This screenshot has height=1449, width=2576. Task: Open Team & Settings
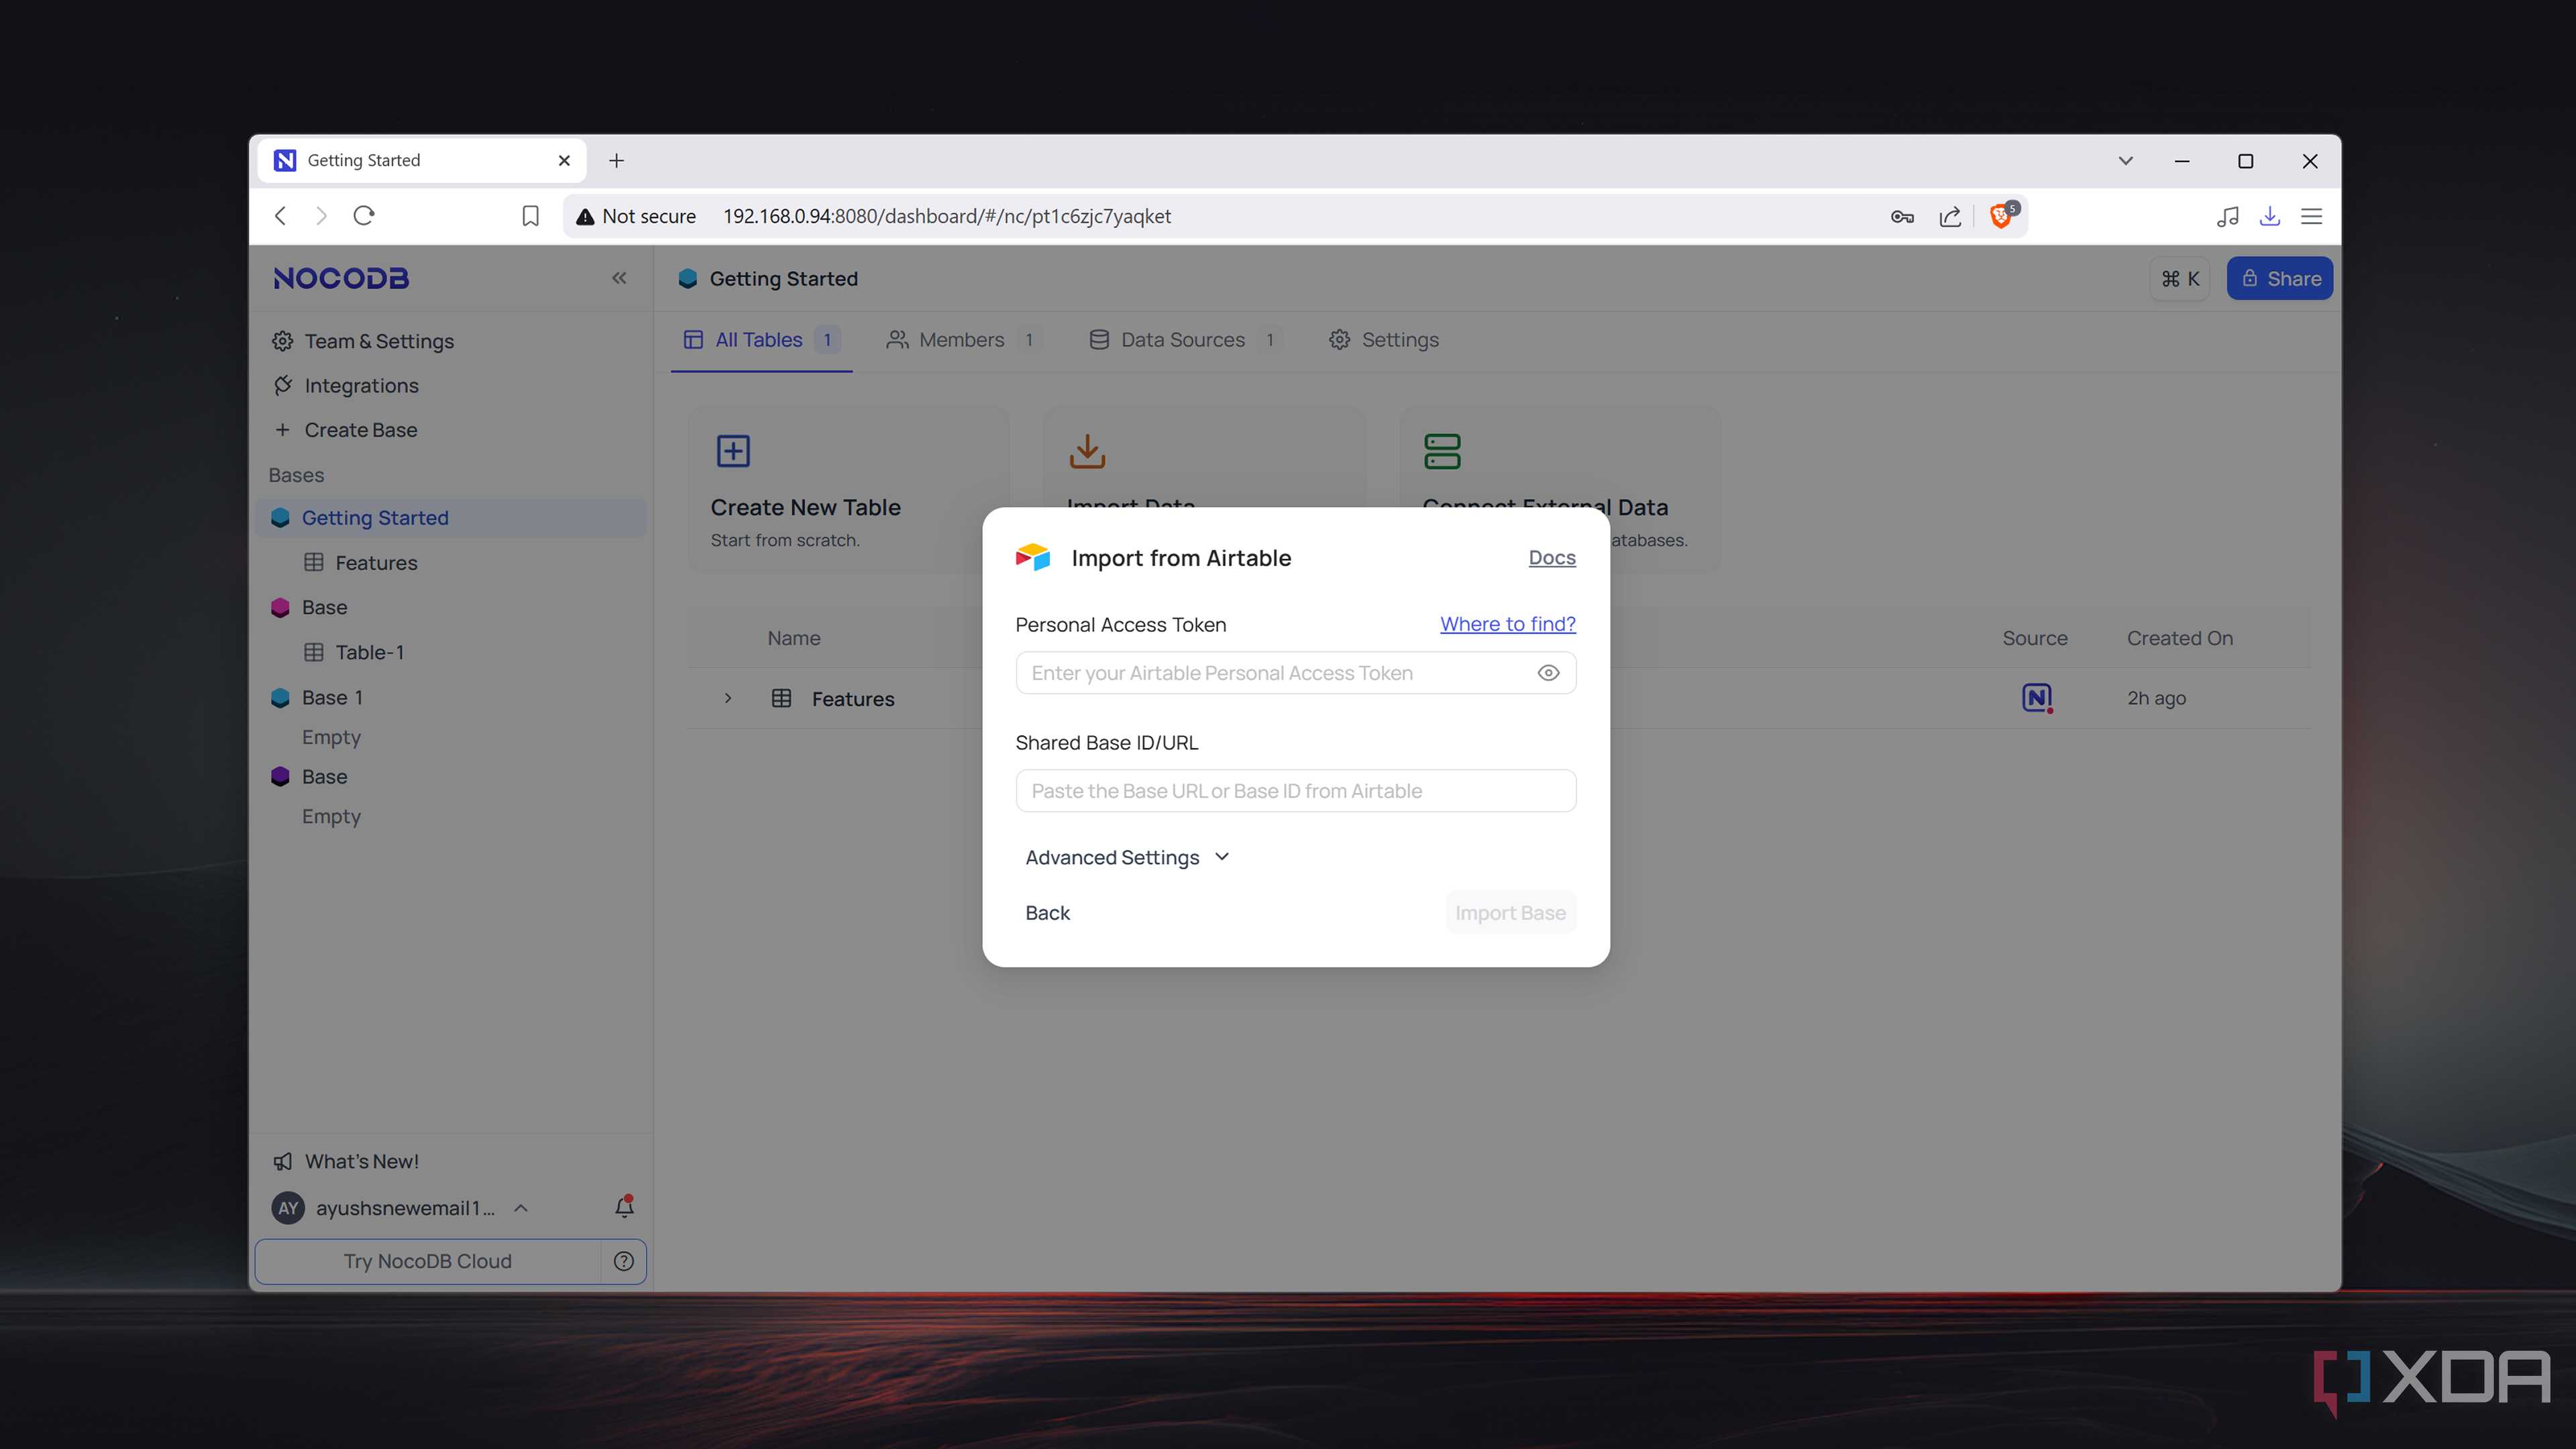[363, 341]
